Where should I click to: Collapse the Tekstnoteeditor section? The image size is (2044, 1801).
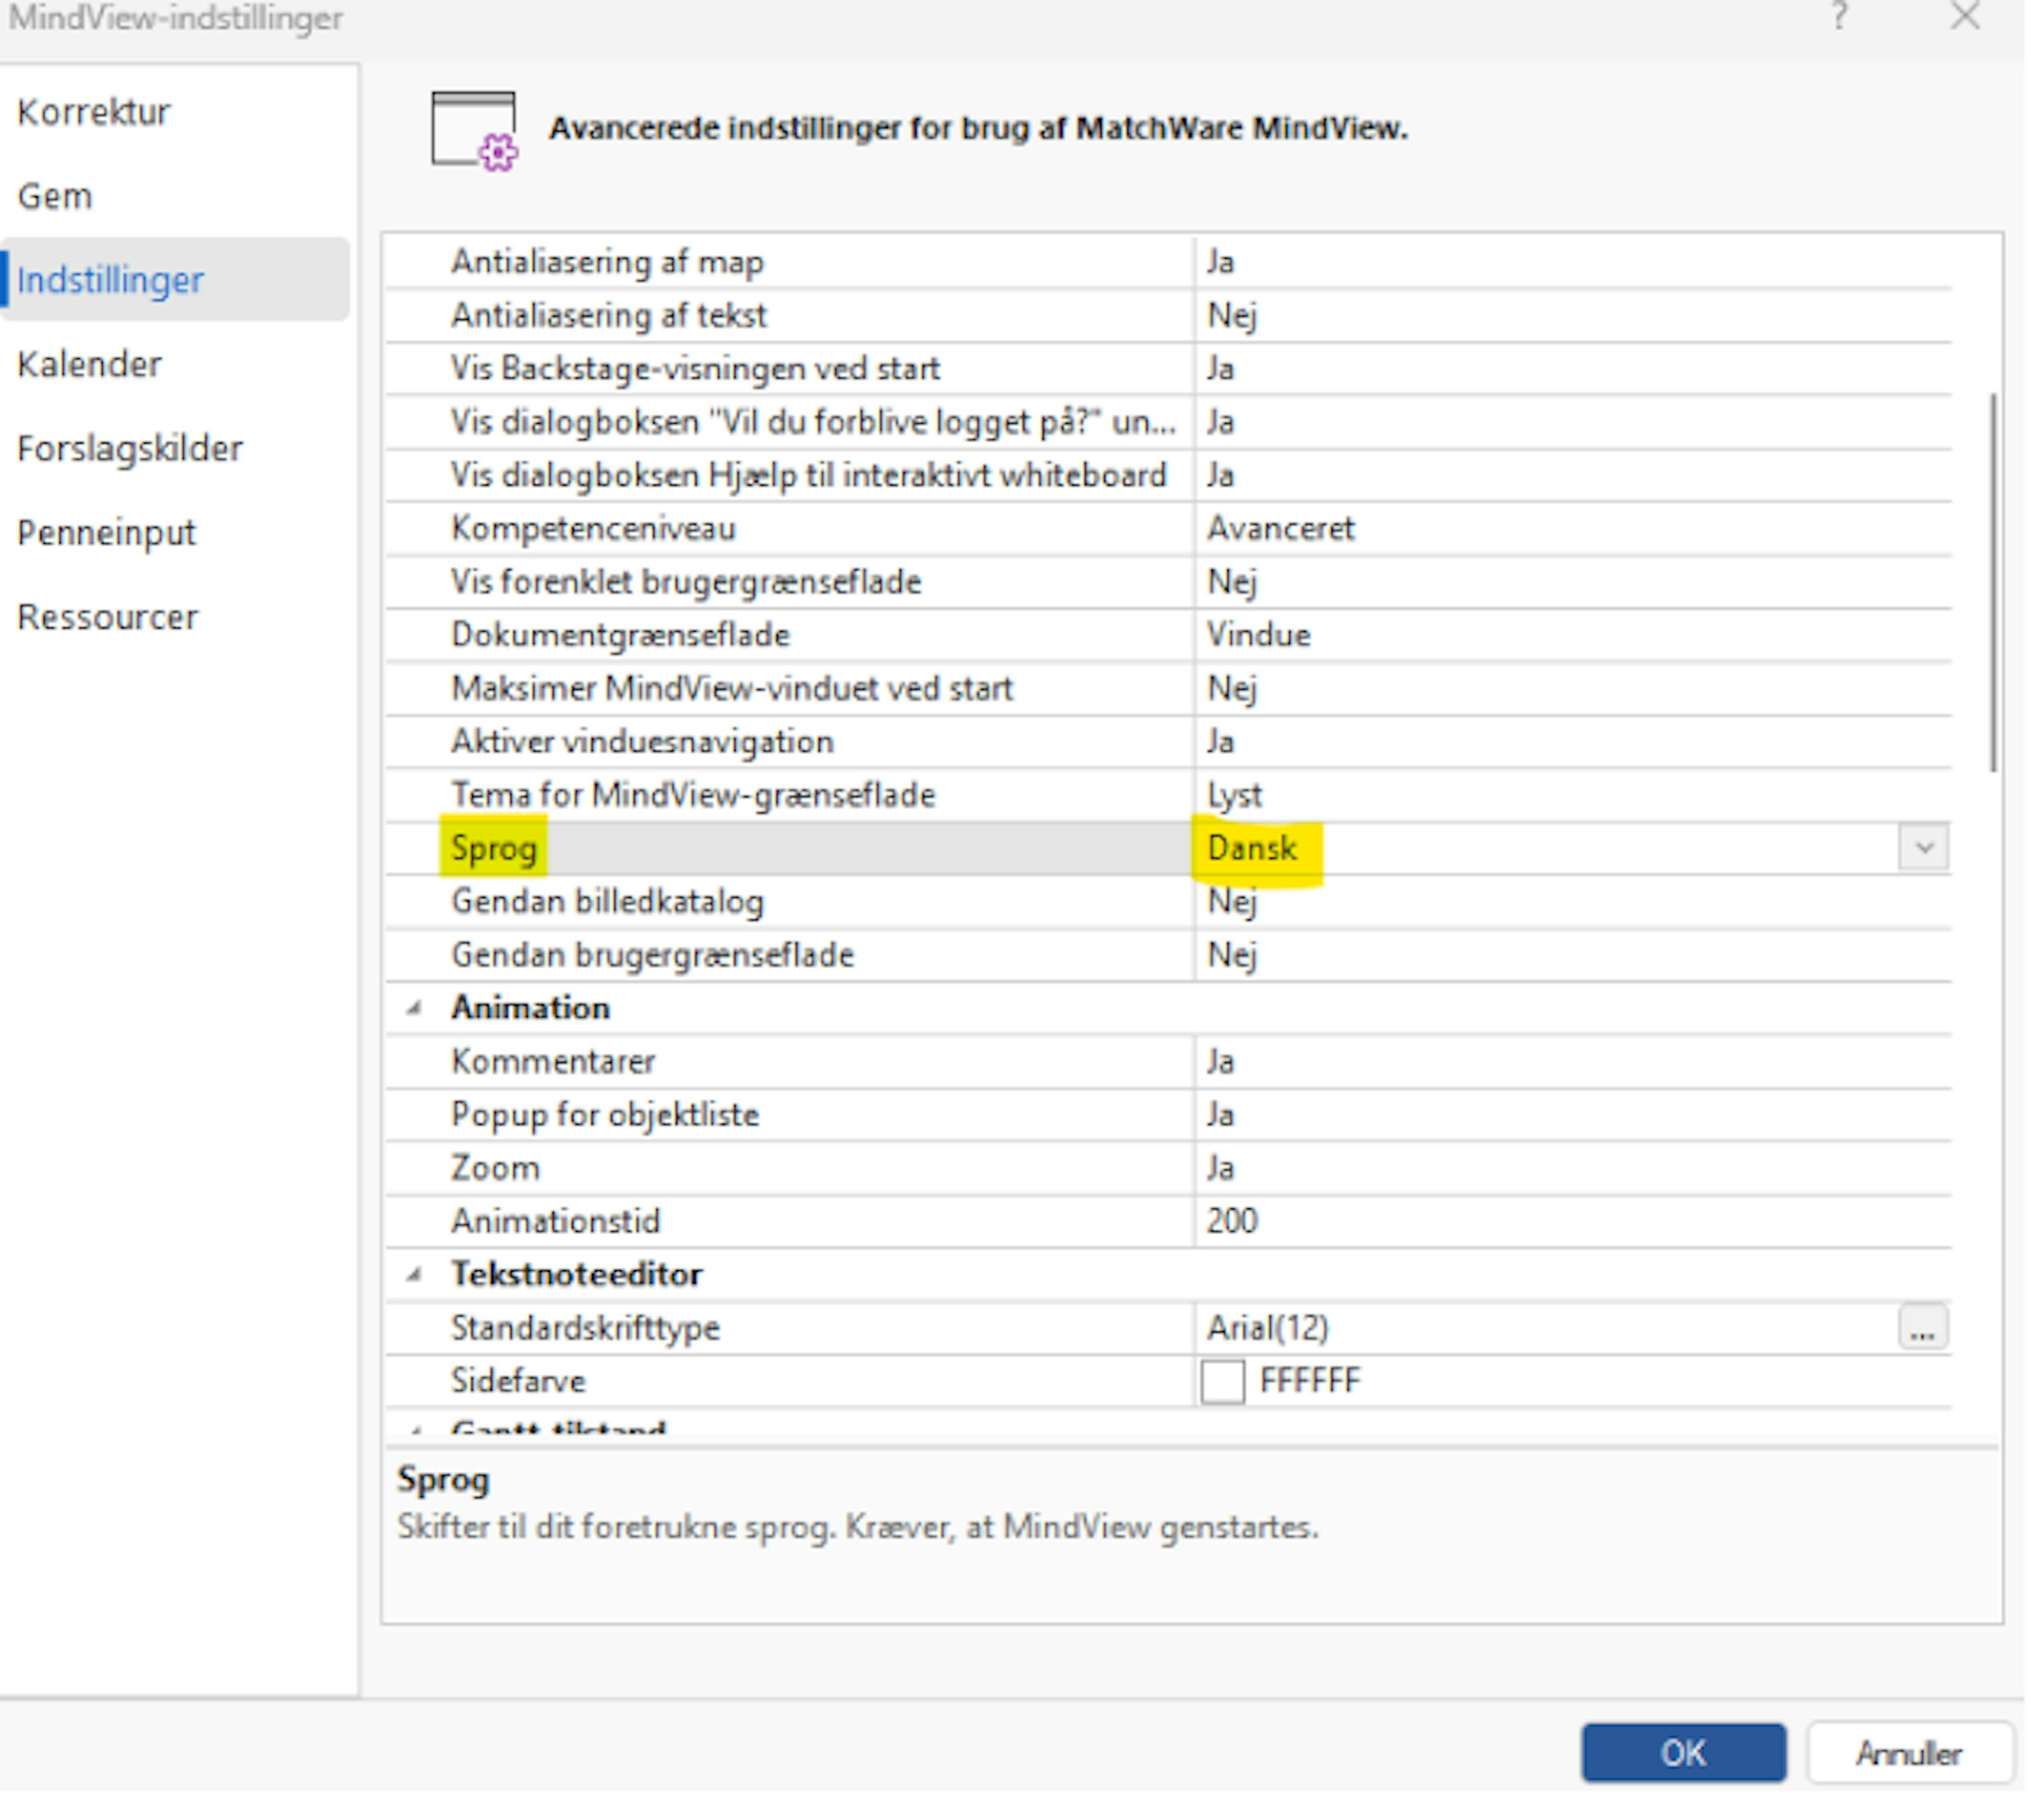point(414,1275)
